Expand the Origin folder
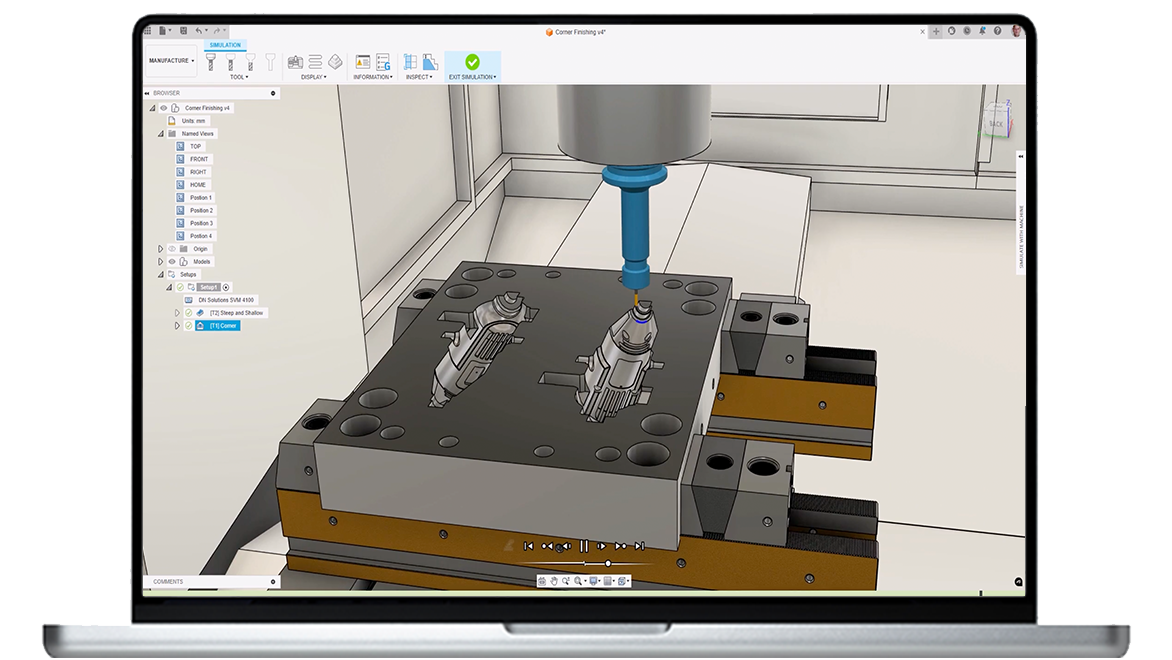The image size is (1172, 660). (x=161, y=249)
